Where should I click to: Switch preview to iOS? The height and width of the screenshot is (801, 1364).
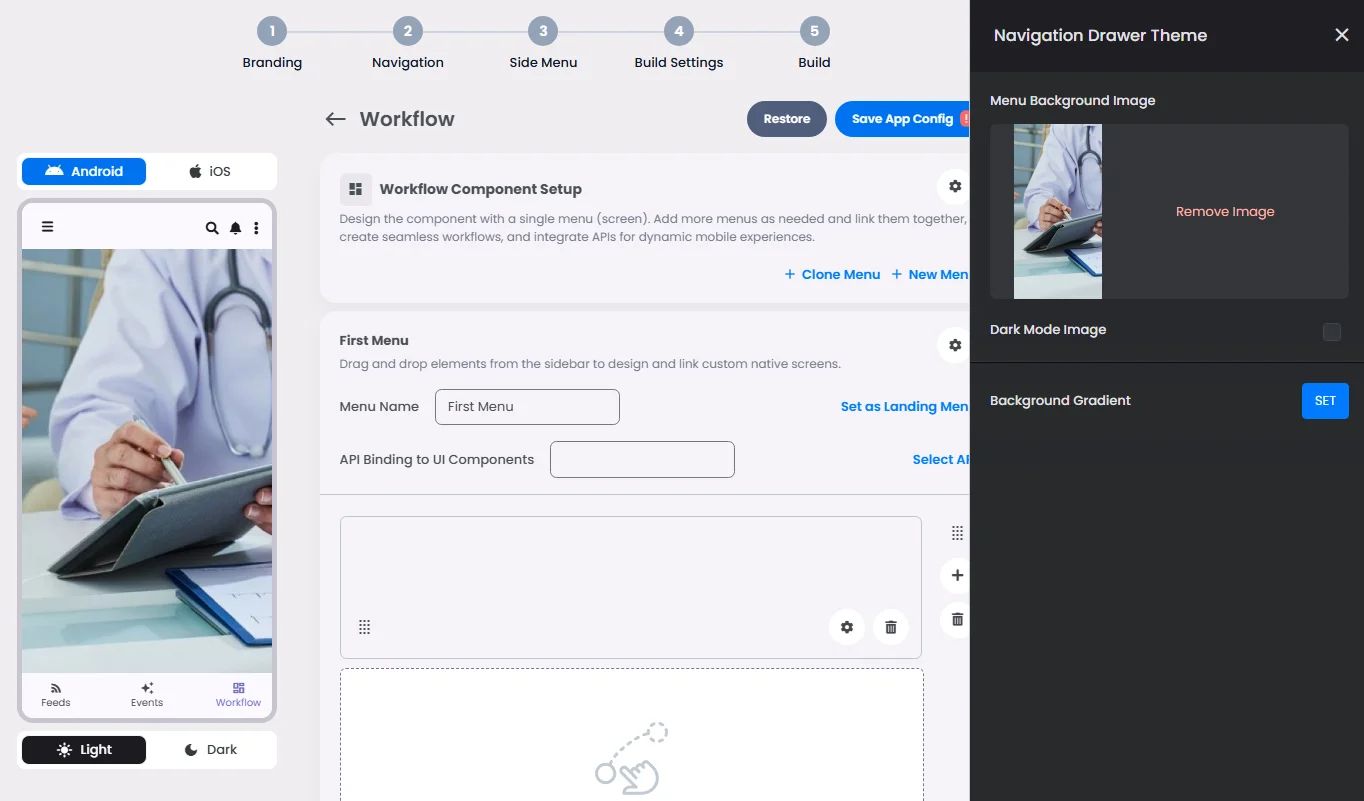point(210,172)
